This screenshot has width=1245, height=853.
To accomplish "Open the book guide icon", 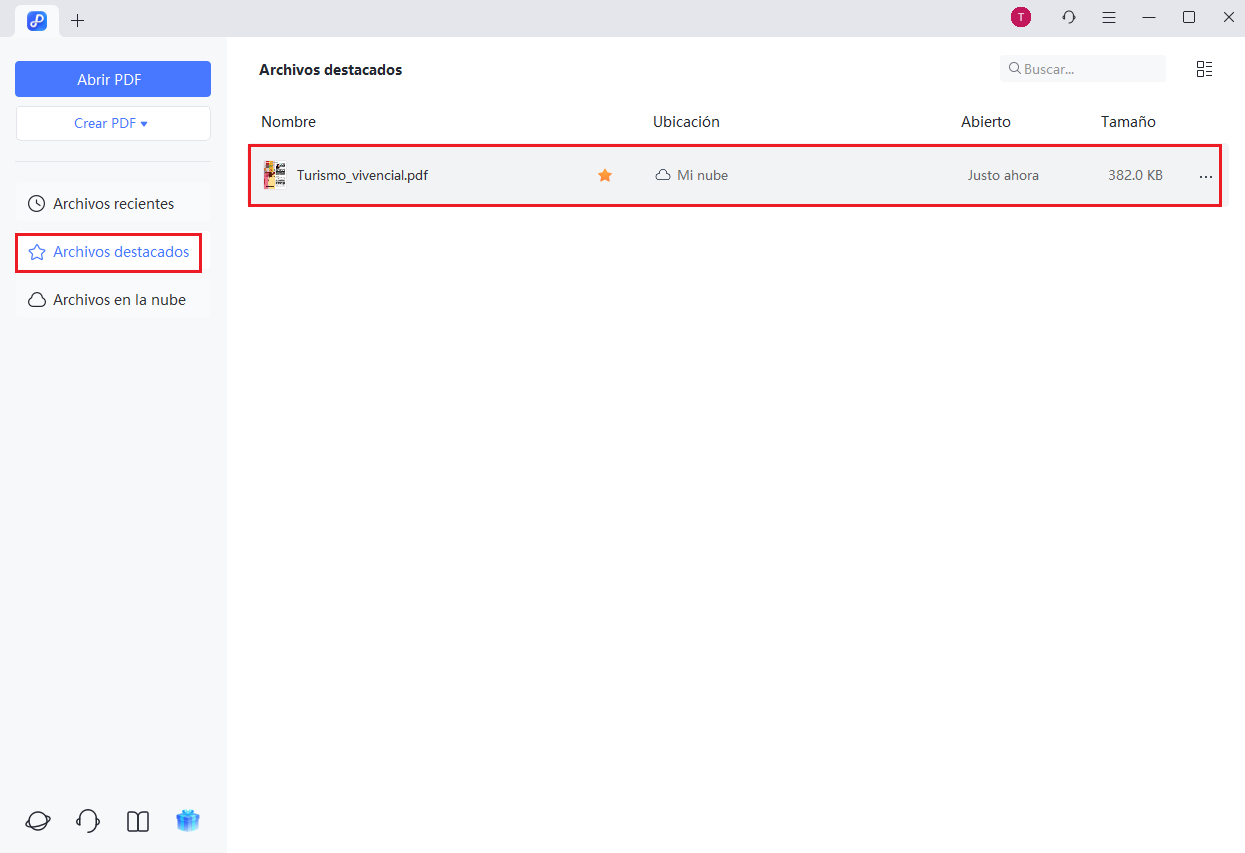I will (x=138, y=821).
